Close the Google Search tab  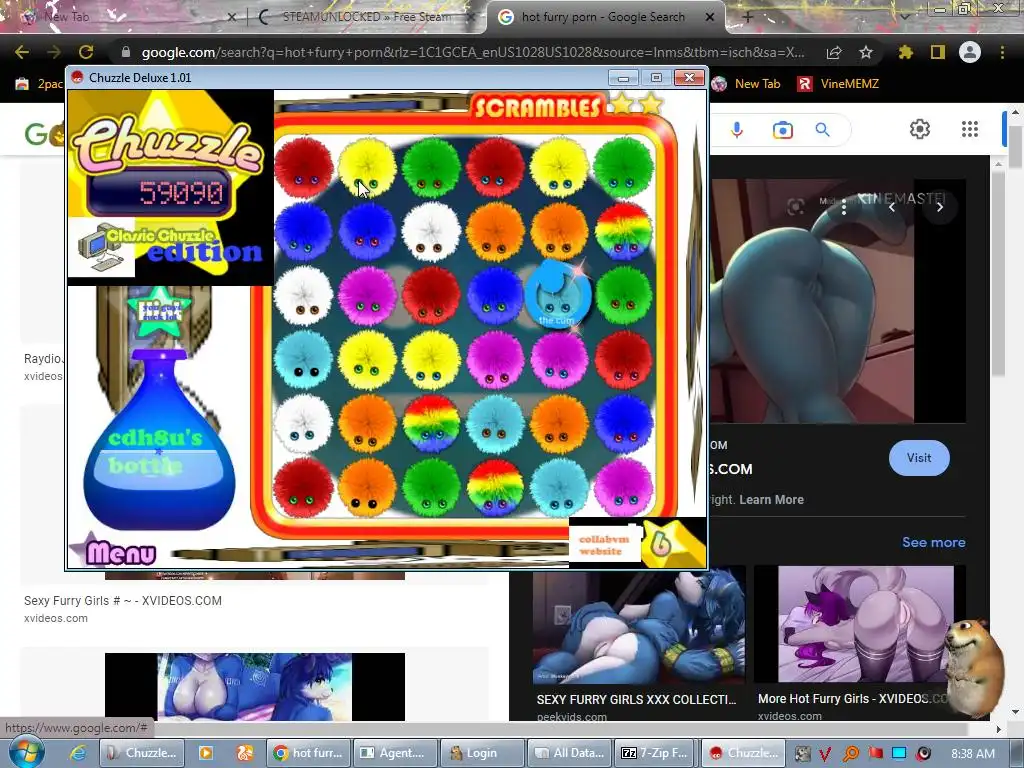click(710, 17)
